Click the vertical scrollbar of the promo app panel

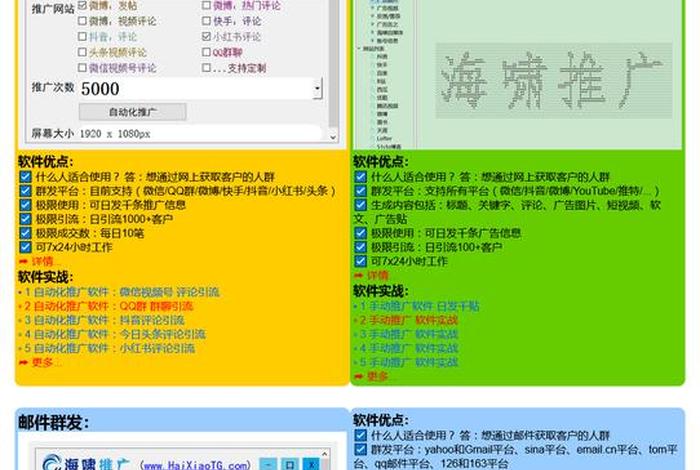tap(333, 65)
